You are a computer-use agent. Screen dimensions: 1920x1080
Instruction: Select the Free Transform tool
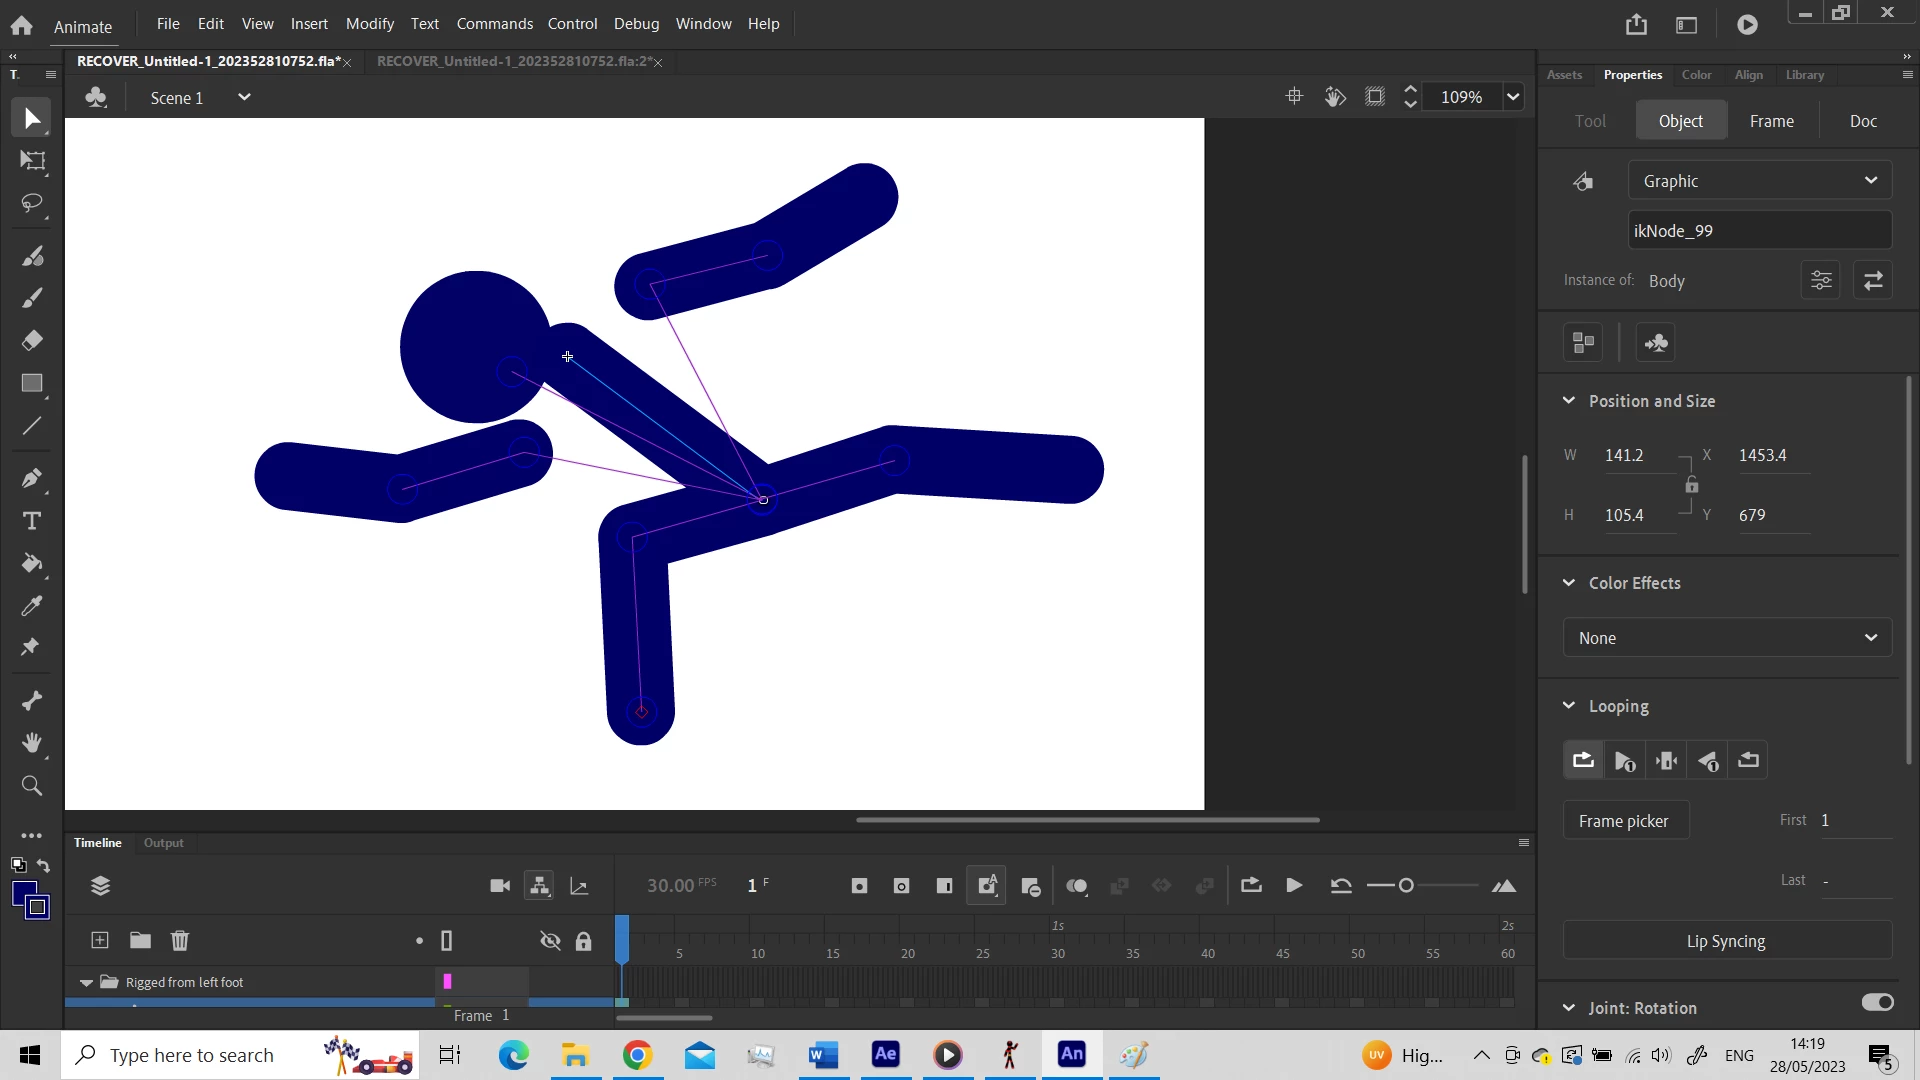pyautogui.click(x=33, y=161)
